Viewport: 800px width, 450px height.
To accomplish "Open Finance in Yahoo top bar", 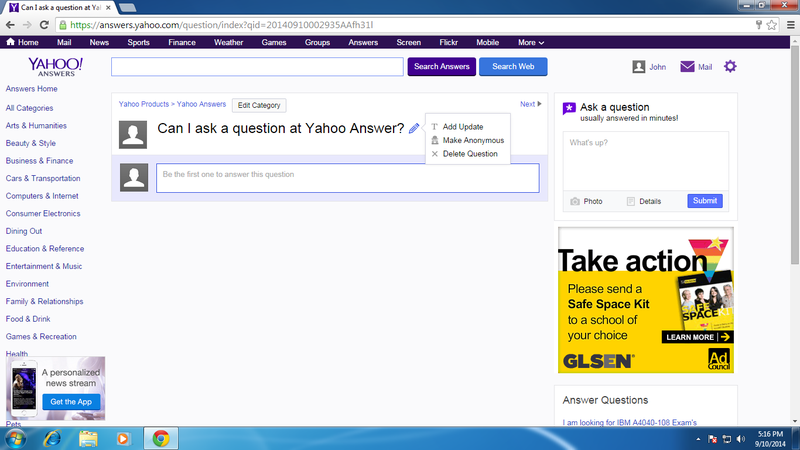I will pyautogui.click(x=182, y=42).
